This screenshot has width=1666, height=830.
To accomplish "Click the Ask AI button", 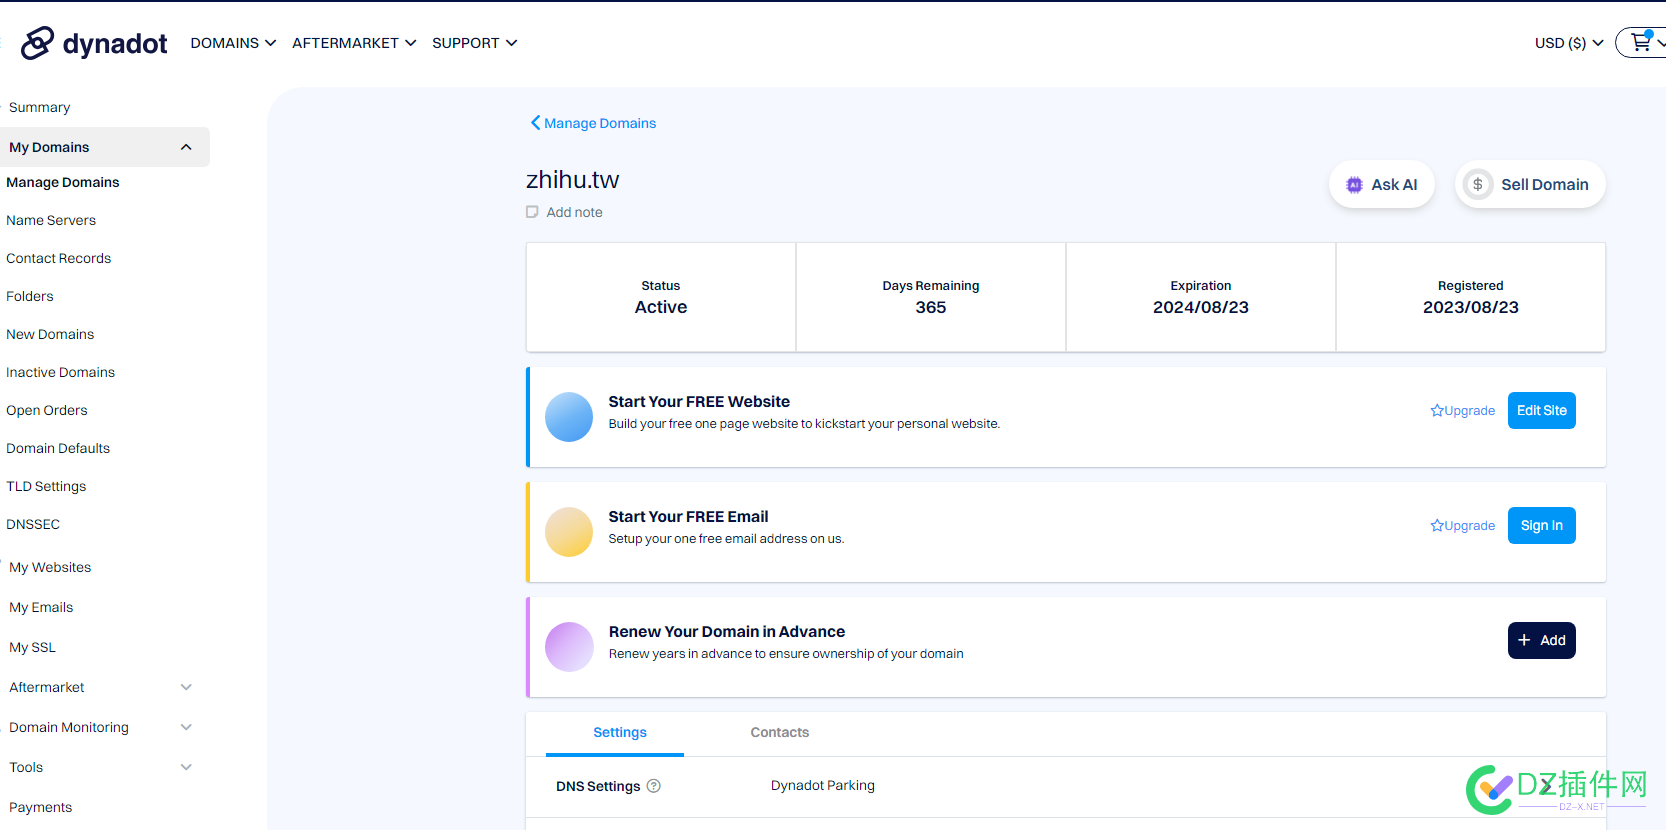I will pos(1382,185).
